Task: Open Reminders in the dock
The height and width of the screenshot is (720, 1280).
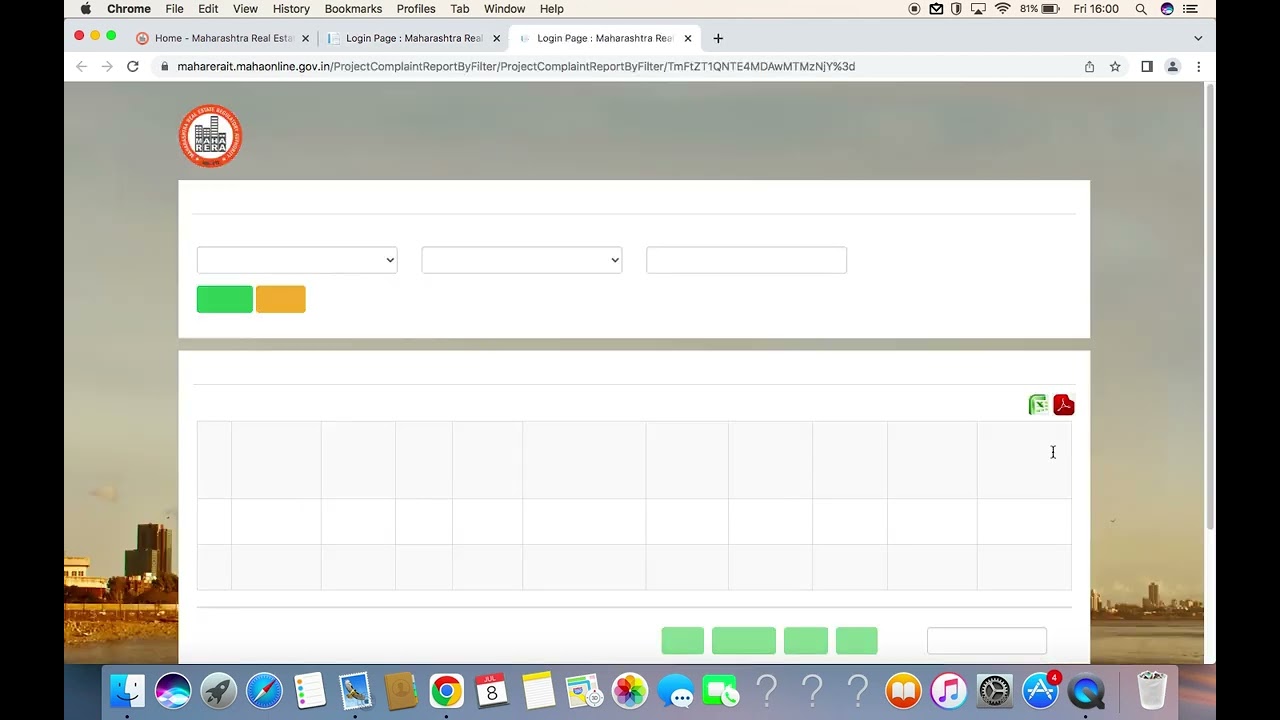Action: click(x=310, y=691)
